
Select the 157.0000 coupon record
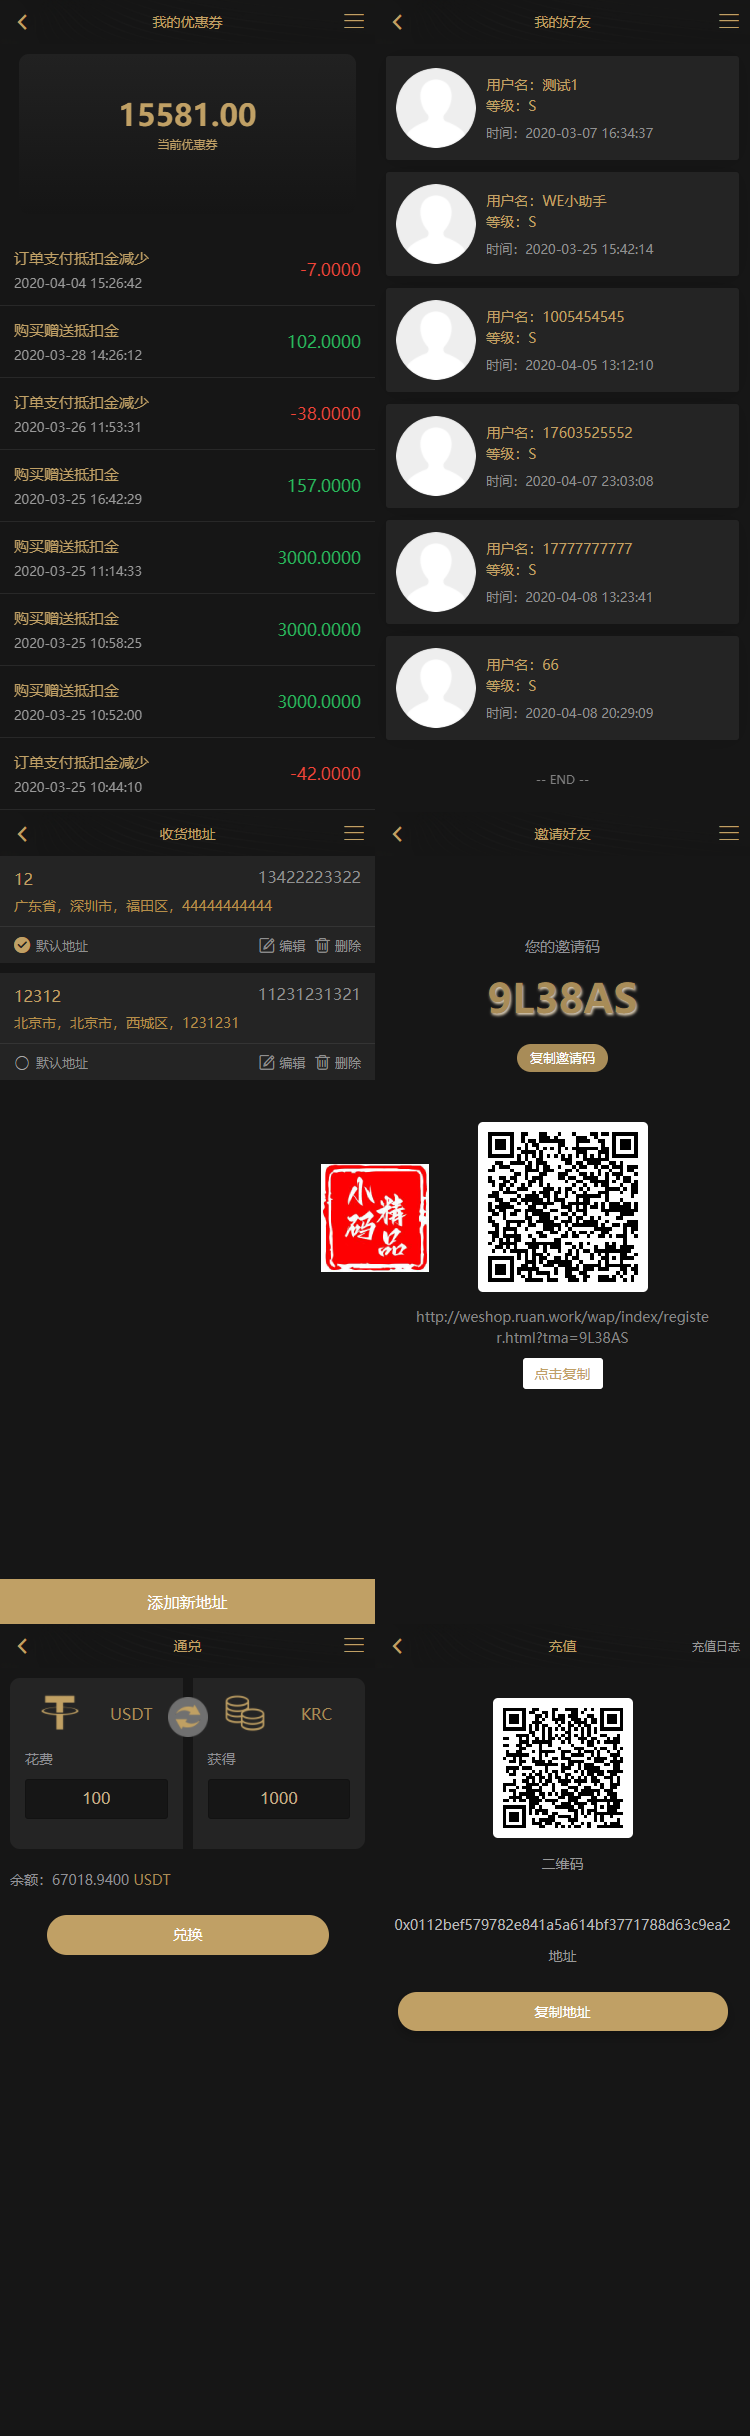[187, 486]
